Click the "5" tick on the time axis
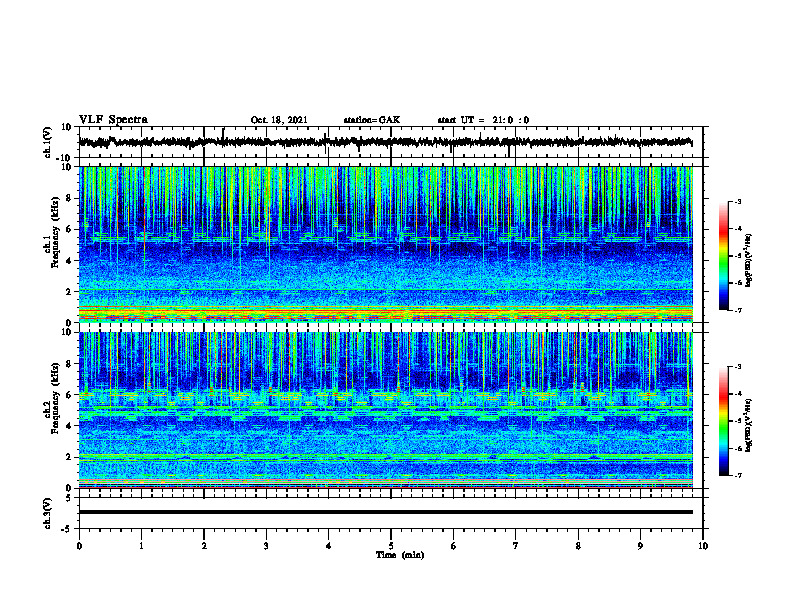Image resolution: width=792 pixels, height=612 pixels. coord(391,546)
